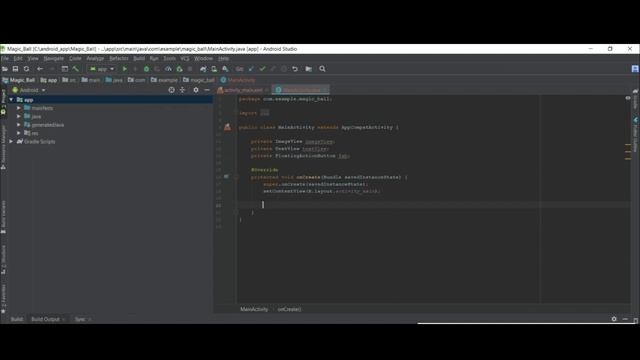Toggle the Gradle side tab on right edge
The width and height of the screenshot is (640, 360).
(x=636, y=100)
